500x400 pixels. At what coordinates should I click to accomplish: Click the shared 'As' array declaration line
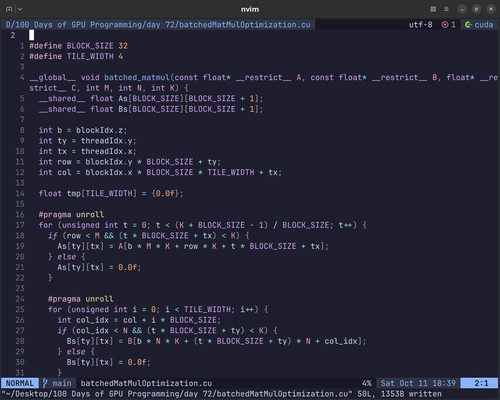[151, 99]
